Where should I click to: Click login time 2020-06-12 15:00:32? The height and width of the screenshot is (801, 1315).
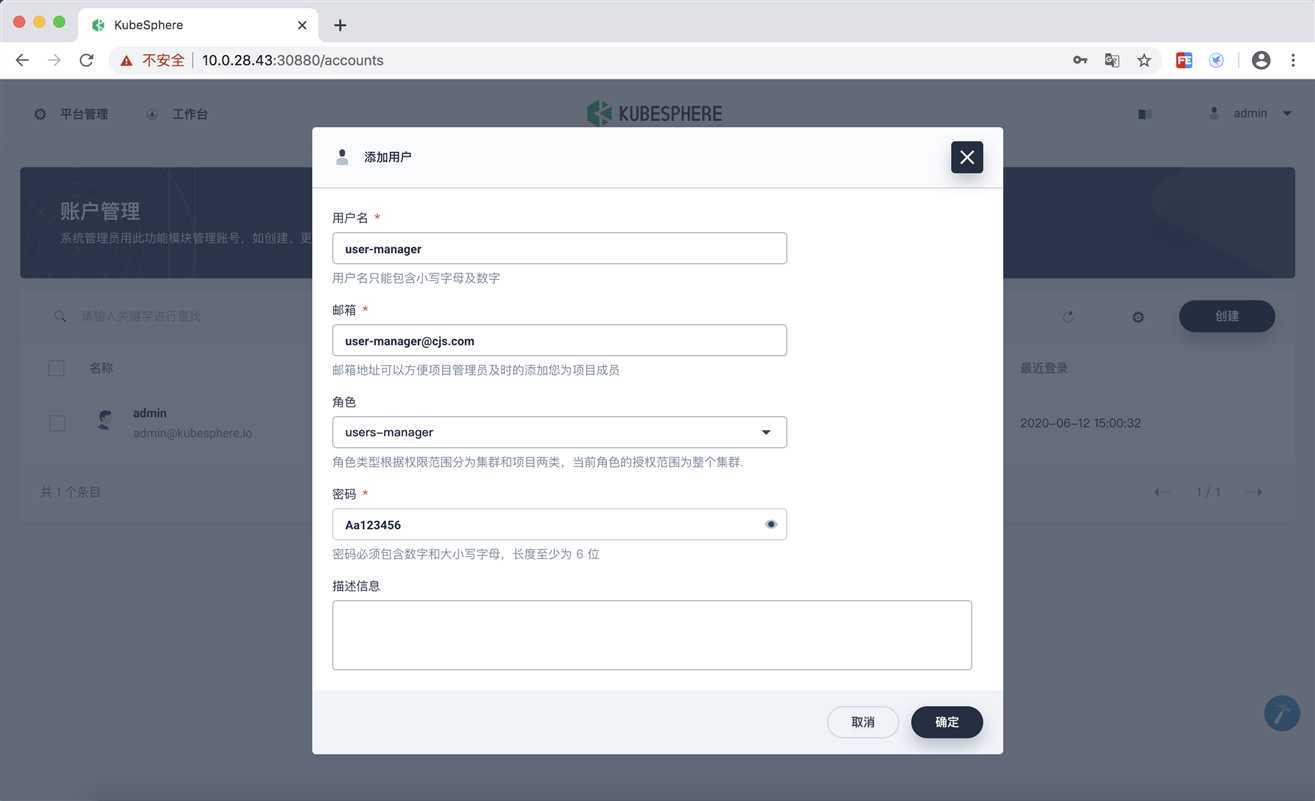point(1080,423)
